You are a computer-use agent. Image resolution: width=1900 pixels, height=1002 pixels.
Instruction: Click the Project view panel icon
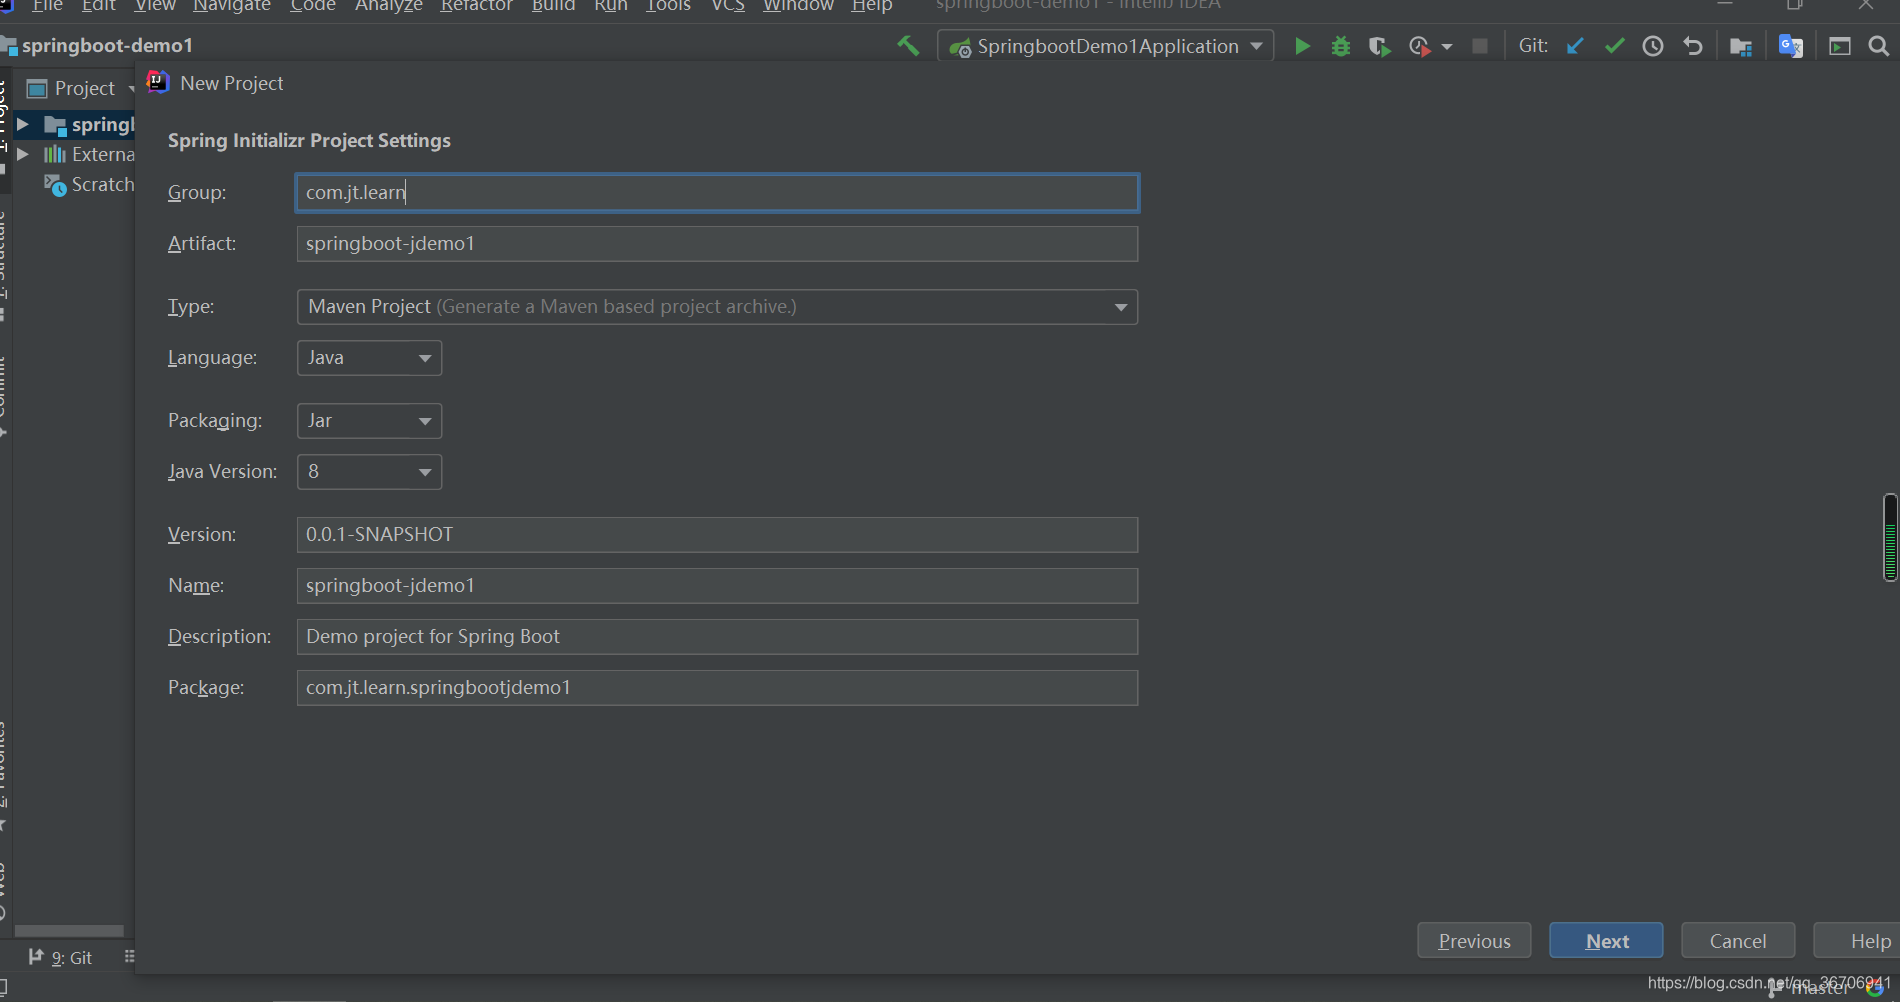[x=37, y=89]
